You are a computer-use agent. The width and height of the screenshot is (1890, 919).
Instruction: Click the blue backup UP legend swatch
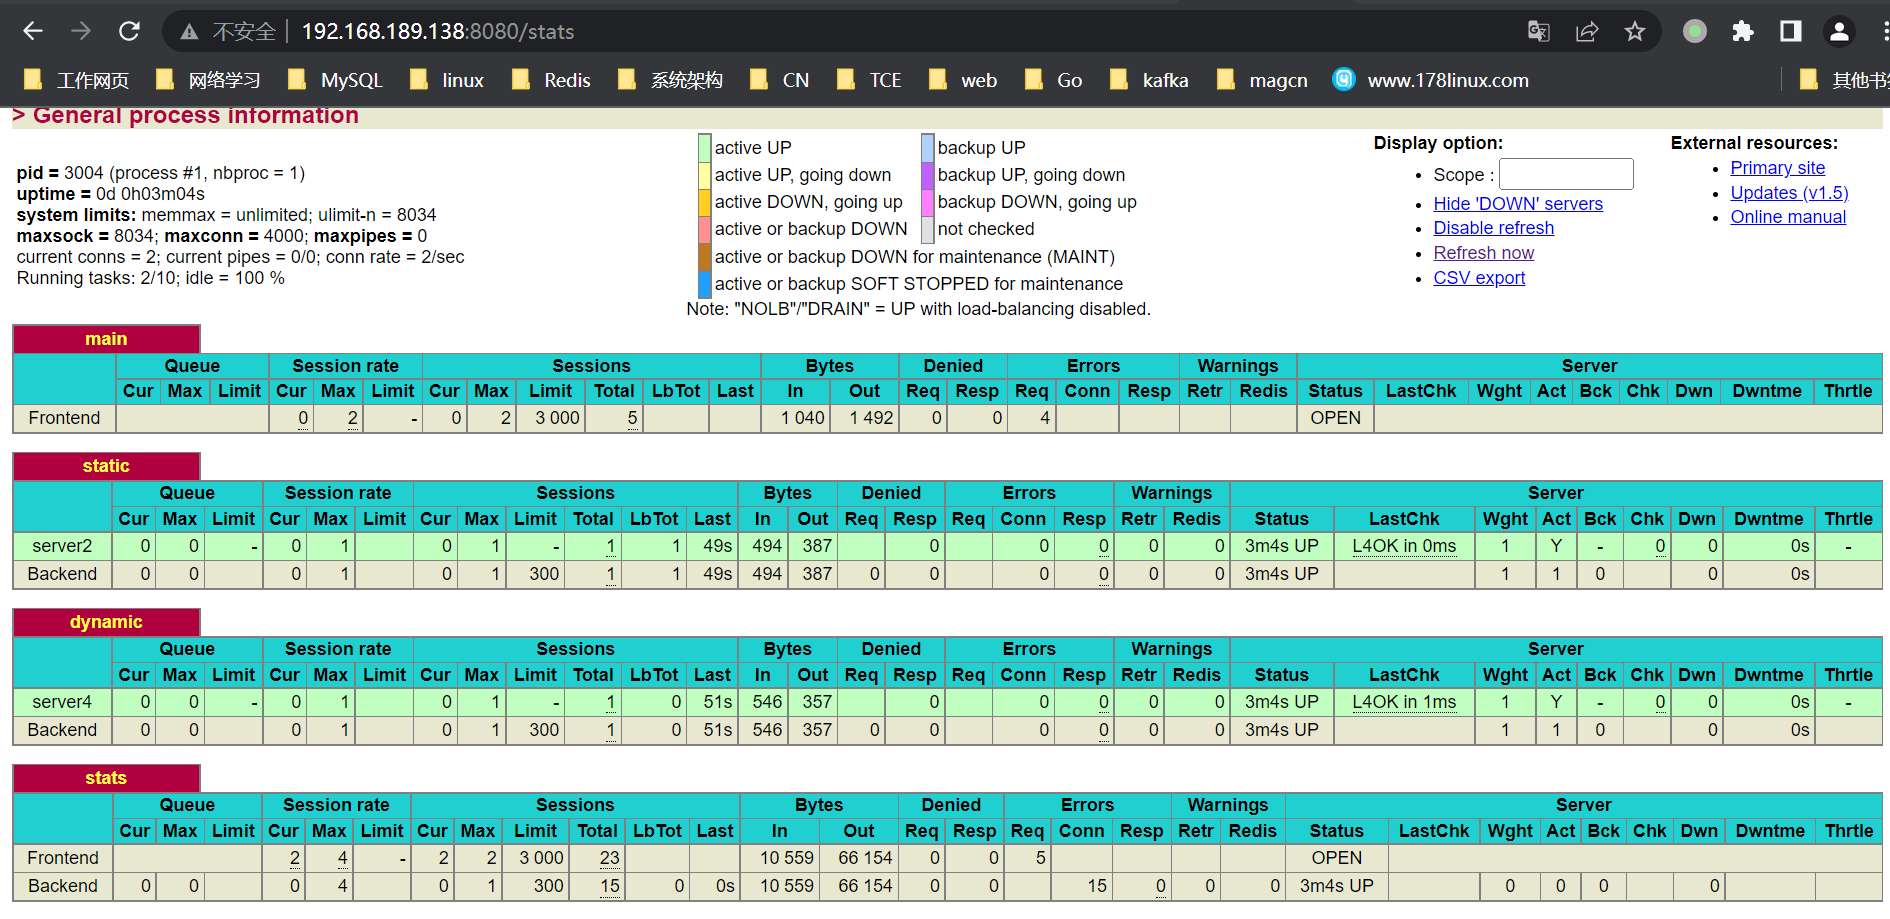click(x=928, y=148)
